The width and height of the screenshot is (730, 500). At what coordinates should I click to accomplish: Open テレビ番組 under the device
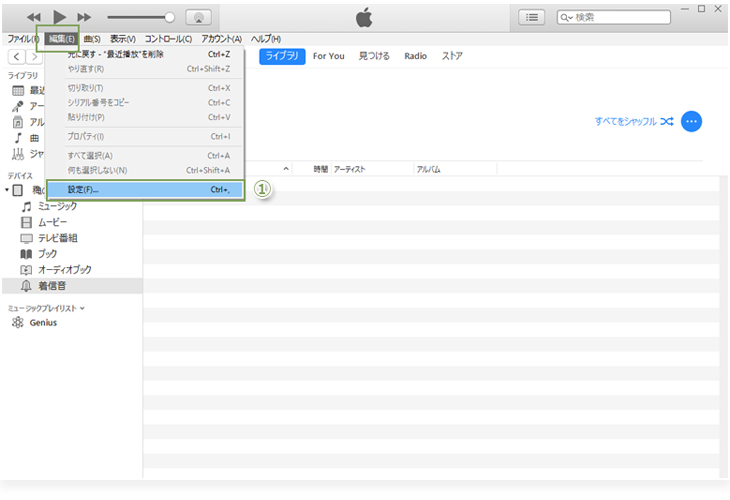coord(58,238)
